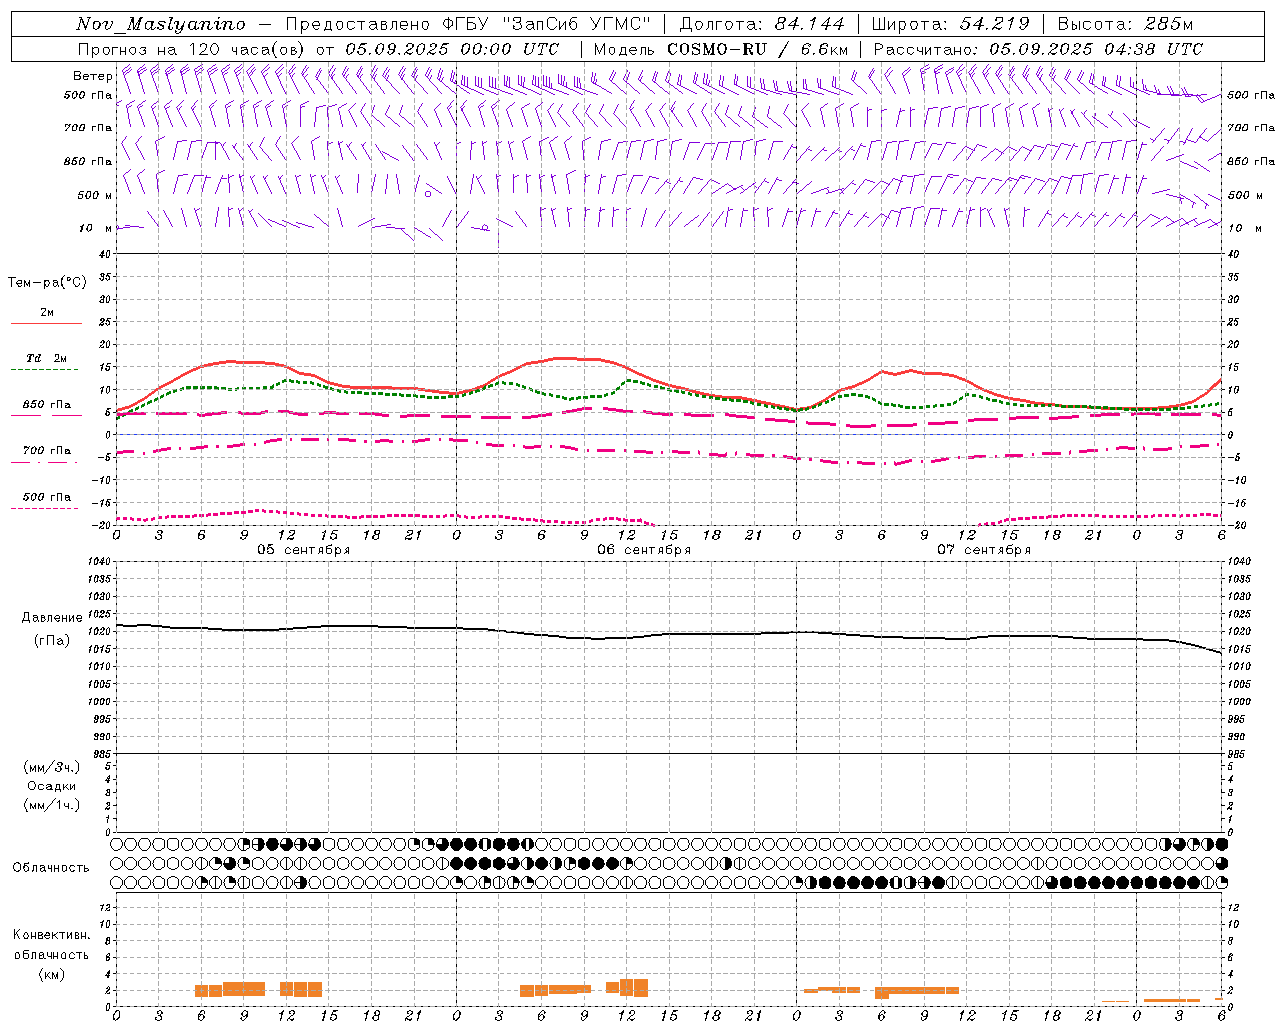Click the station title Nov_Maslyanino
The width and height of the screenshot is (1280, 1024).
coord(161,24)
